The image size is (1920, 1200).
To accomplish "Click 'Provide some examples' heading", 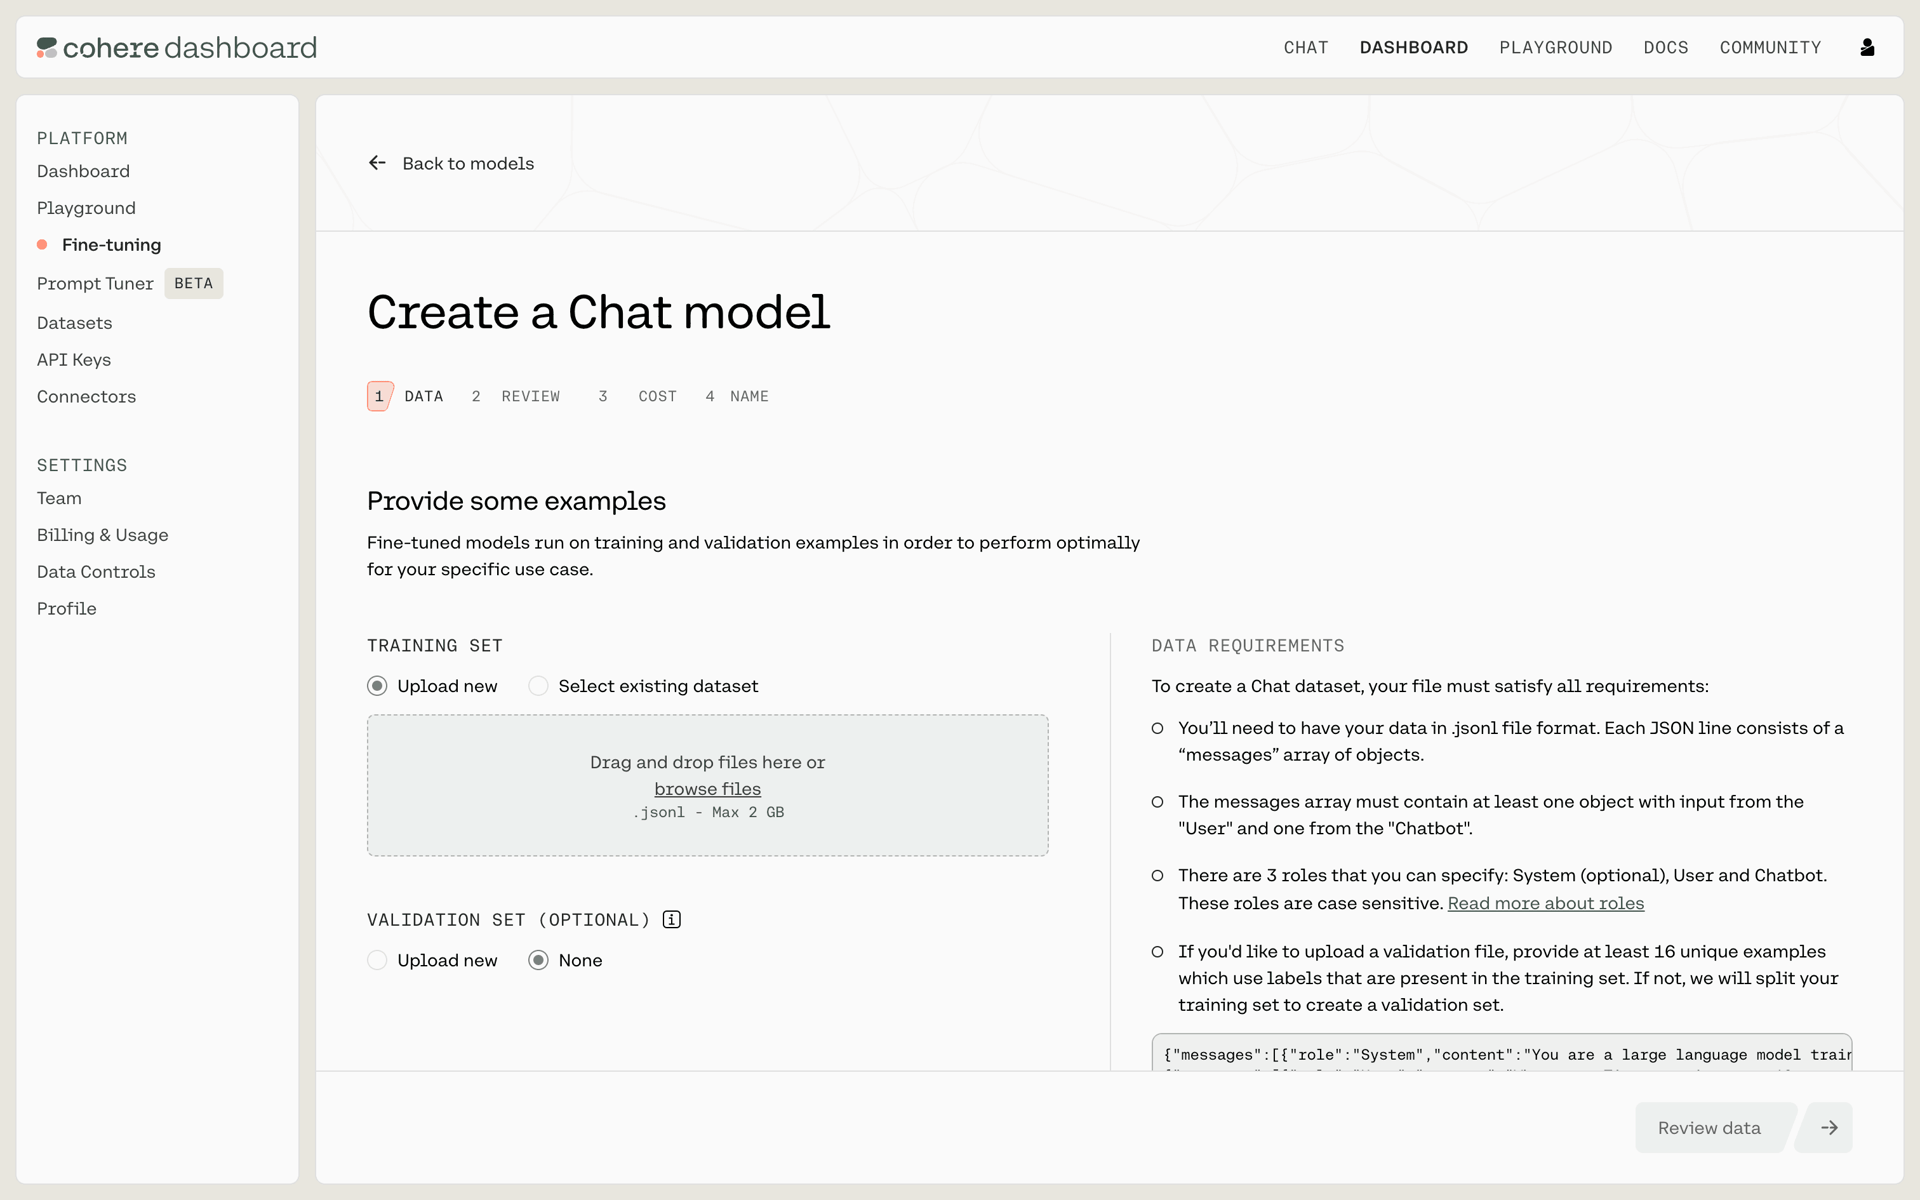I will (516, 501).
